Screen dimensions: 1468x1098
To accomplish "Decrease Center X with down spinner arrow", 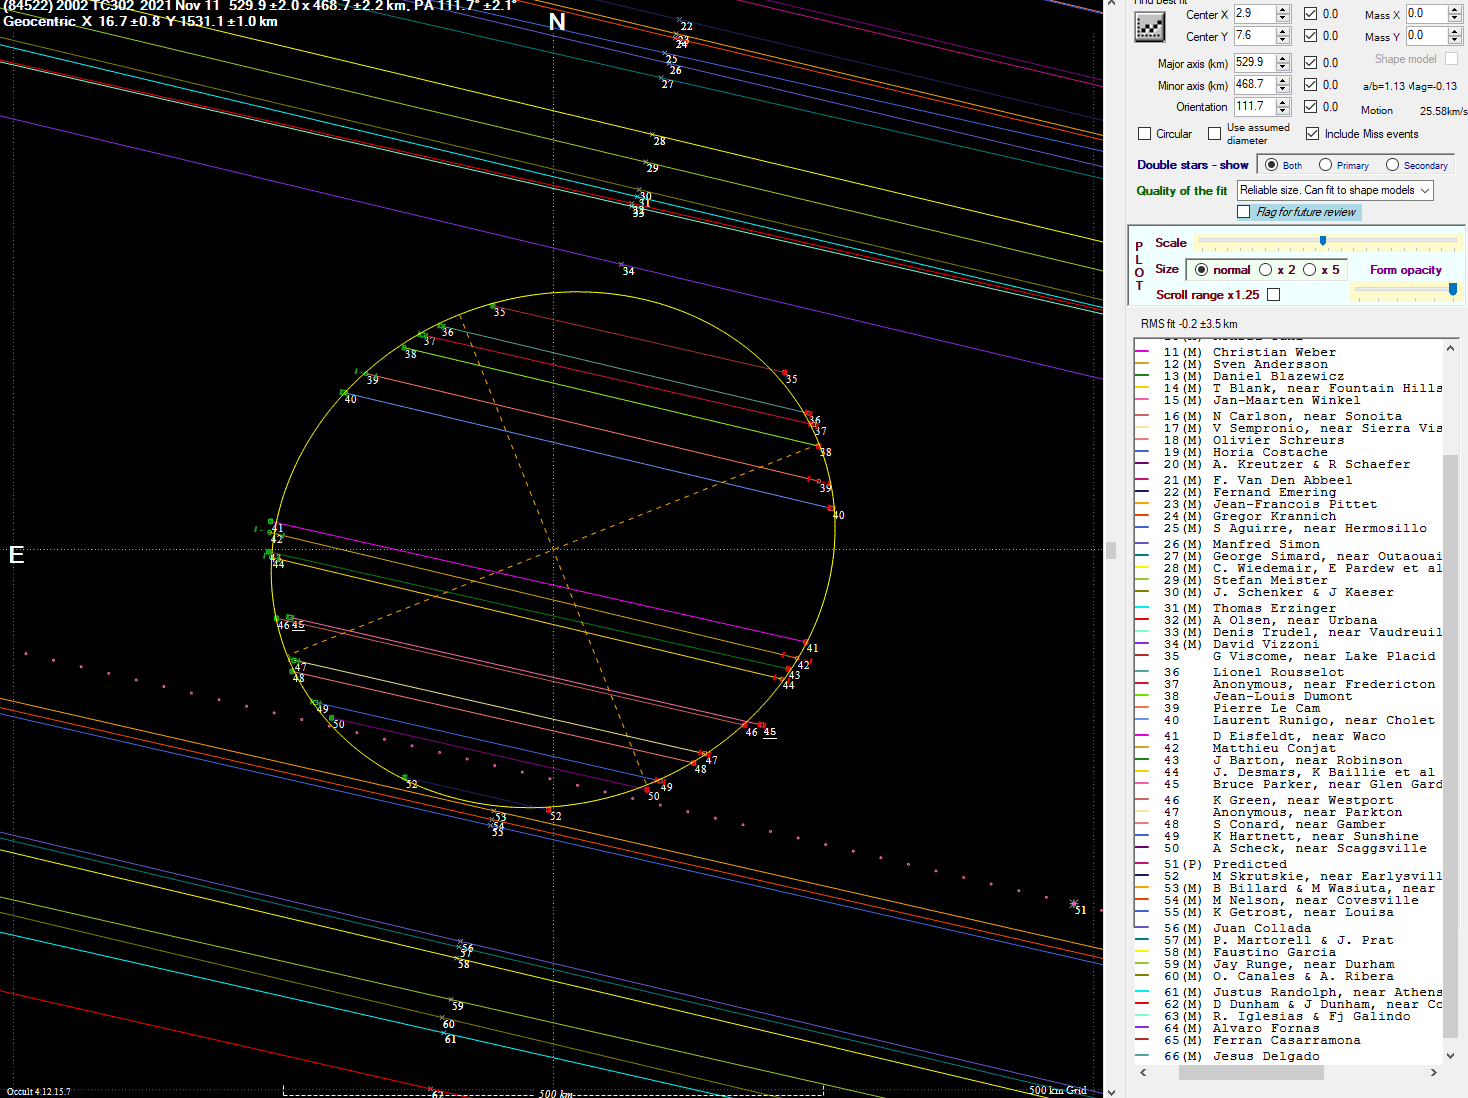I will (x=1283, y=18).
